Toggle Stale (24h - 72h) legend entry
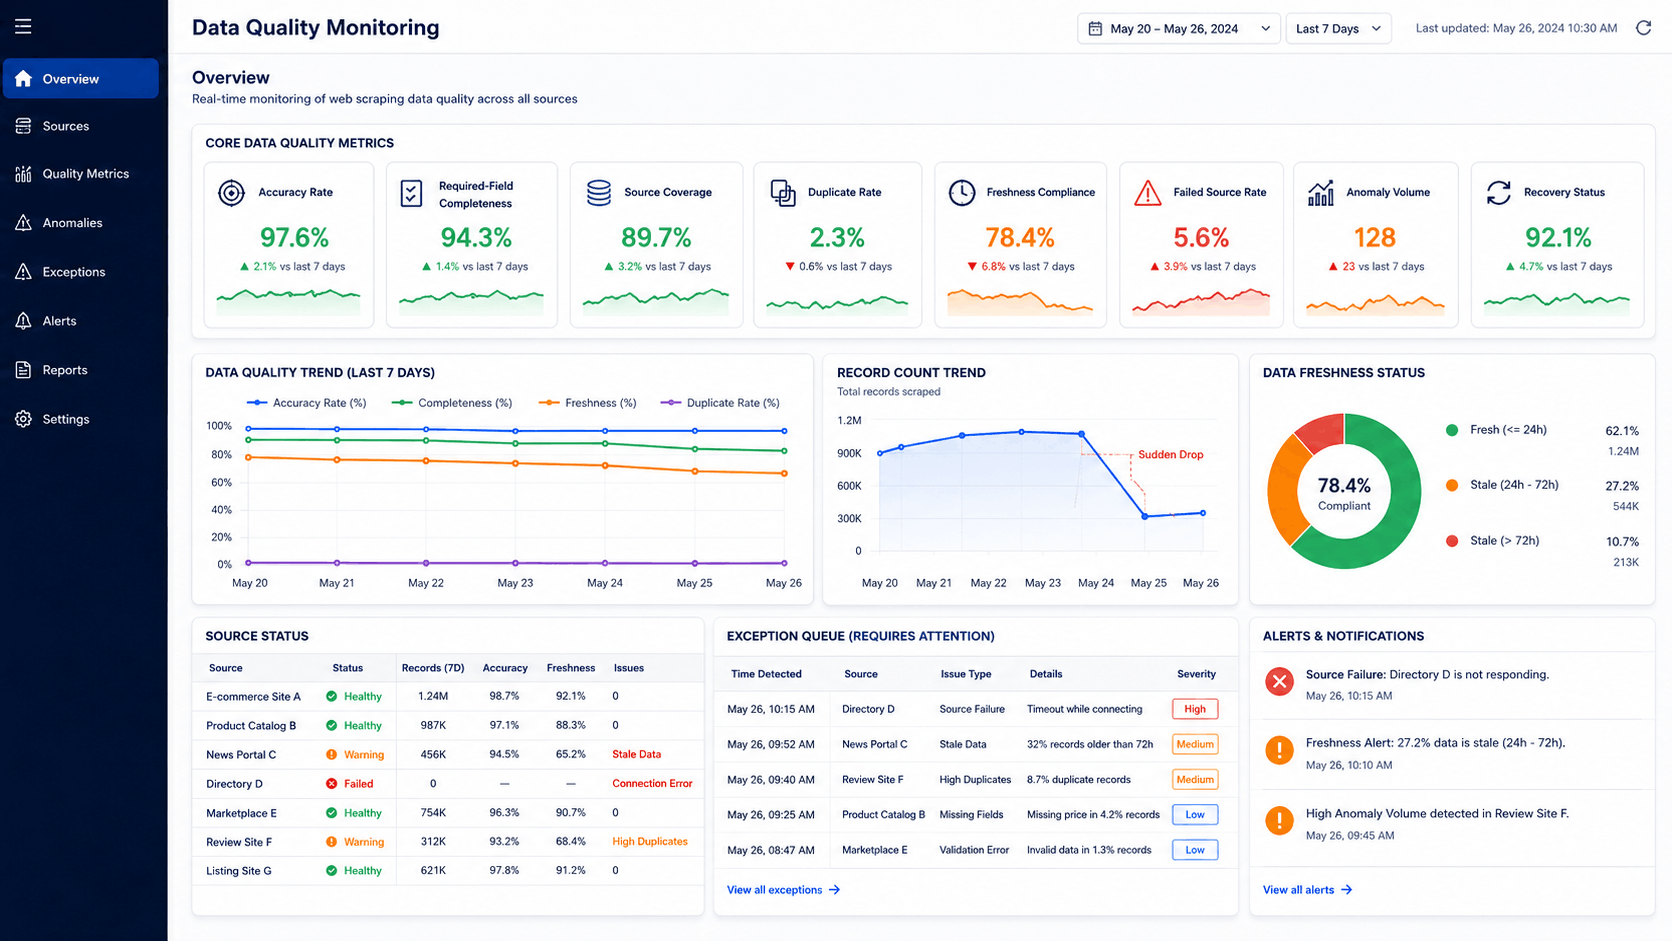 click(1503, 485)
